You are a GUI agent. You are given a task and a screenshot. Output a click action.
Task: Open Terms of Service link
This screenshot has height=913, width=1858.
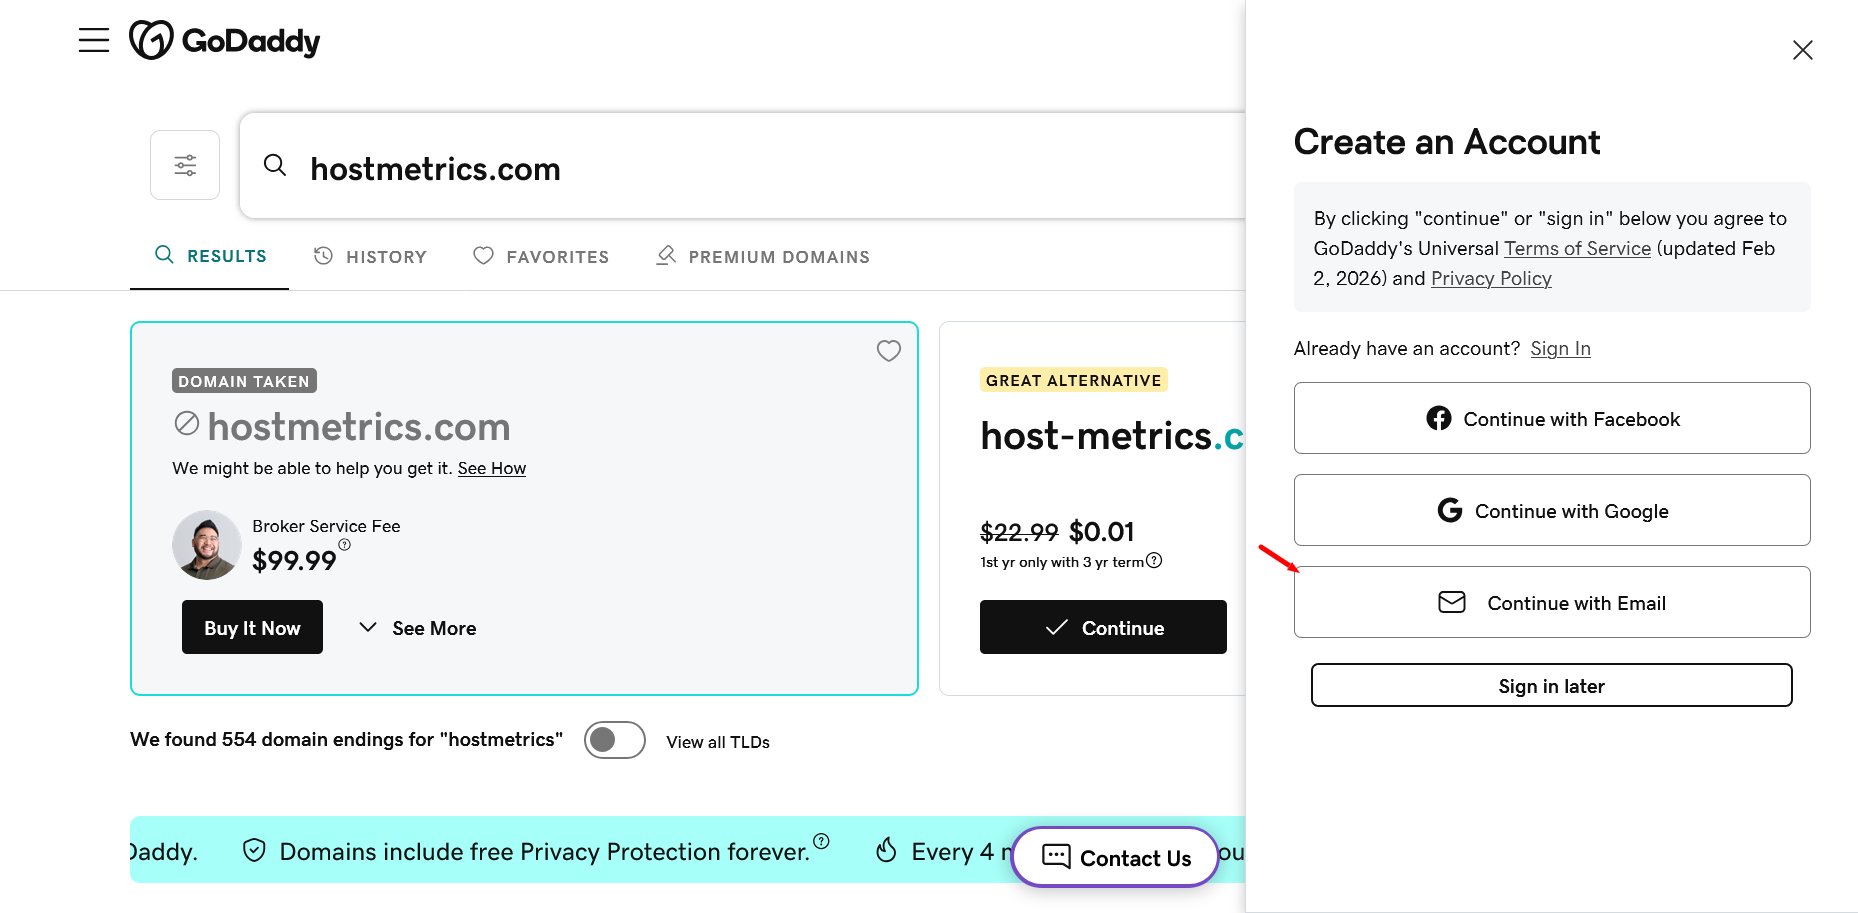(x=1577, y=248)
